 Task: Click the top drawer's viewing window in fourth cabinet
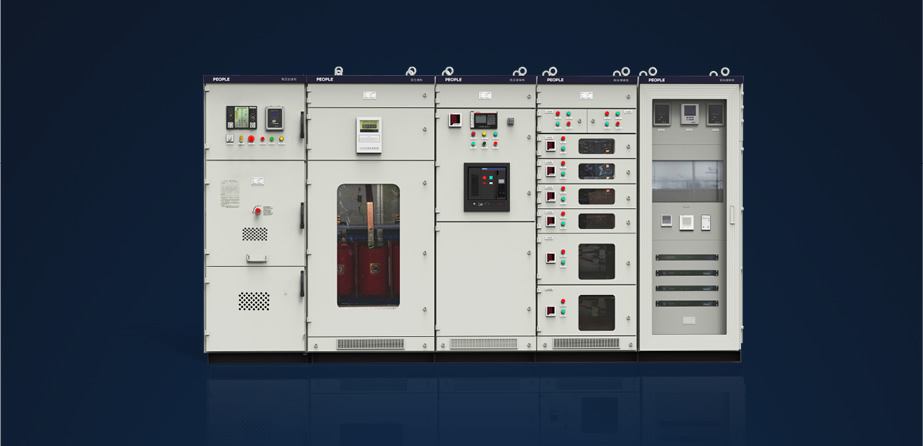coord(596,146)
